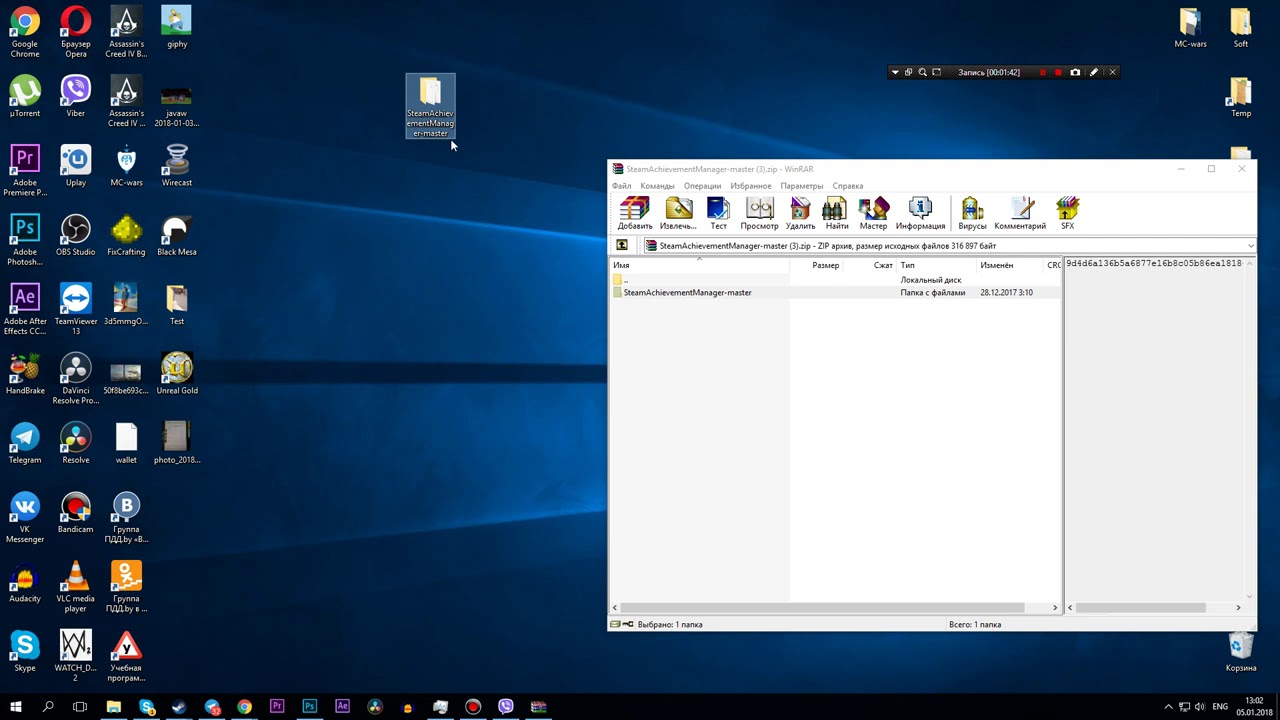Click the recorder magnifier icon
Screen dimensions: 1280x720
[922, 72]
